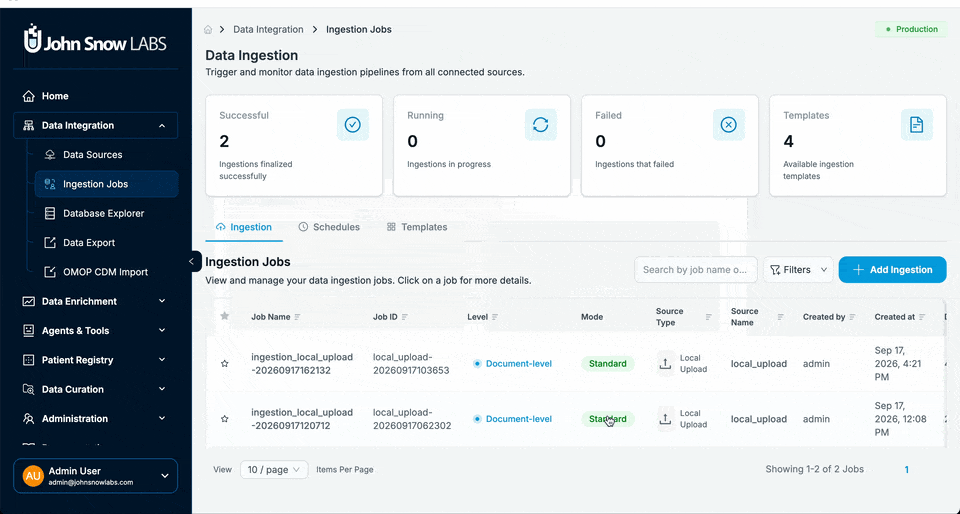The width and height of the screenshot is (960, 514).
Task: Click the home icon in breadcrumb
Action: pyautogui.click(x=208, y=29)
